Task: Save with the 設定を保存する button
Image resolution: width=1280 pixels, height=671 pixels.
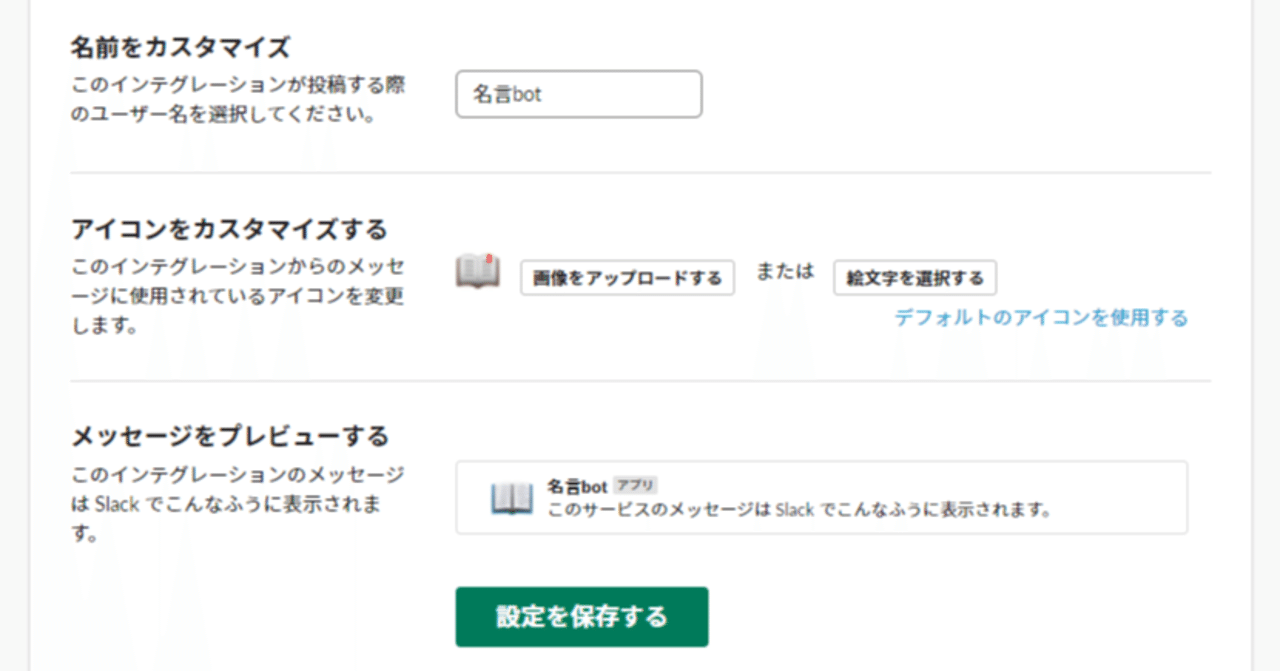Action: click(582, 617)
